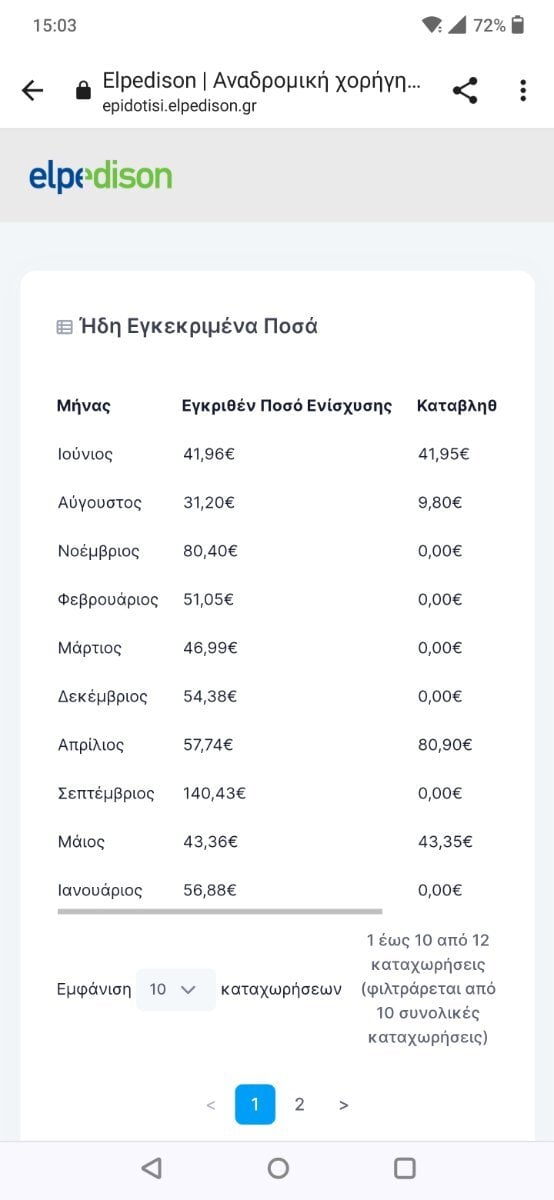Open the three-dot overflow menu
Screen dimensions: 554x1200
coord(522,91)
